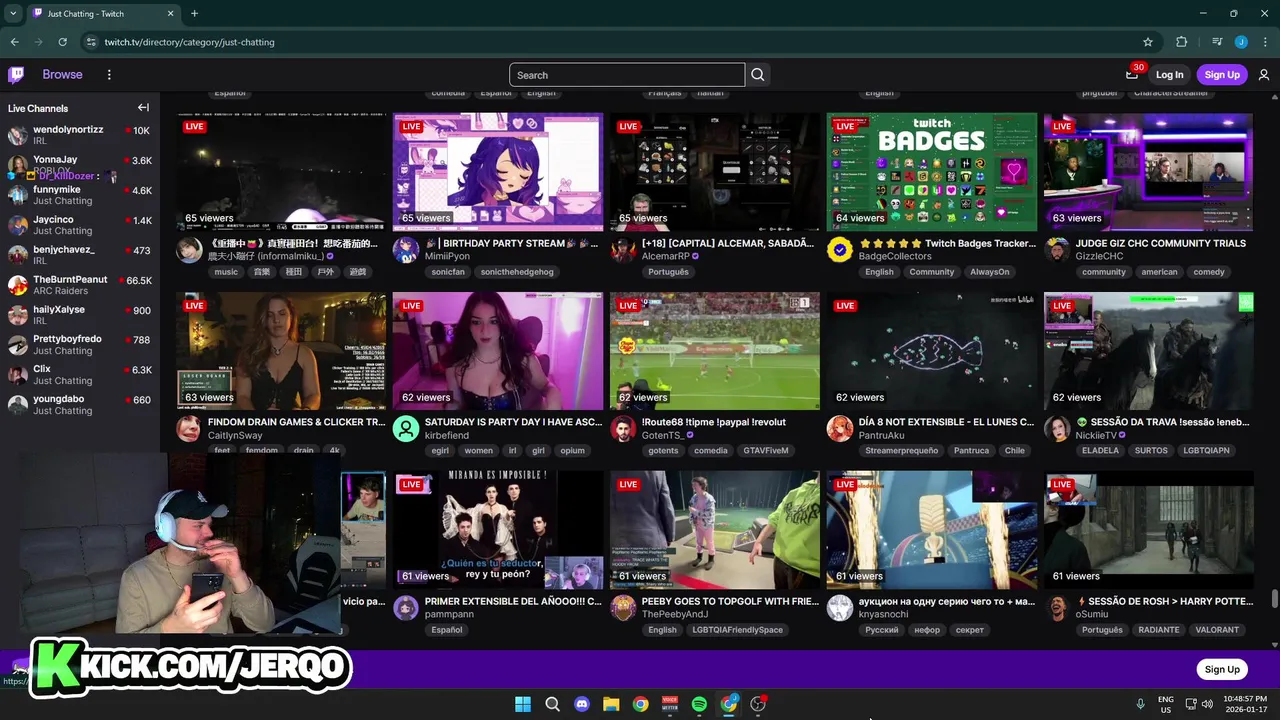Open pammpann channel name link
Viewport: 1280px width, 720px height.
[449, 615]
